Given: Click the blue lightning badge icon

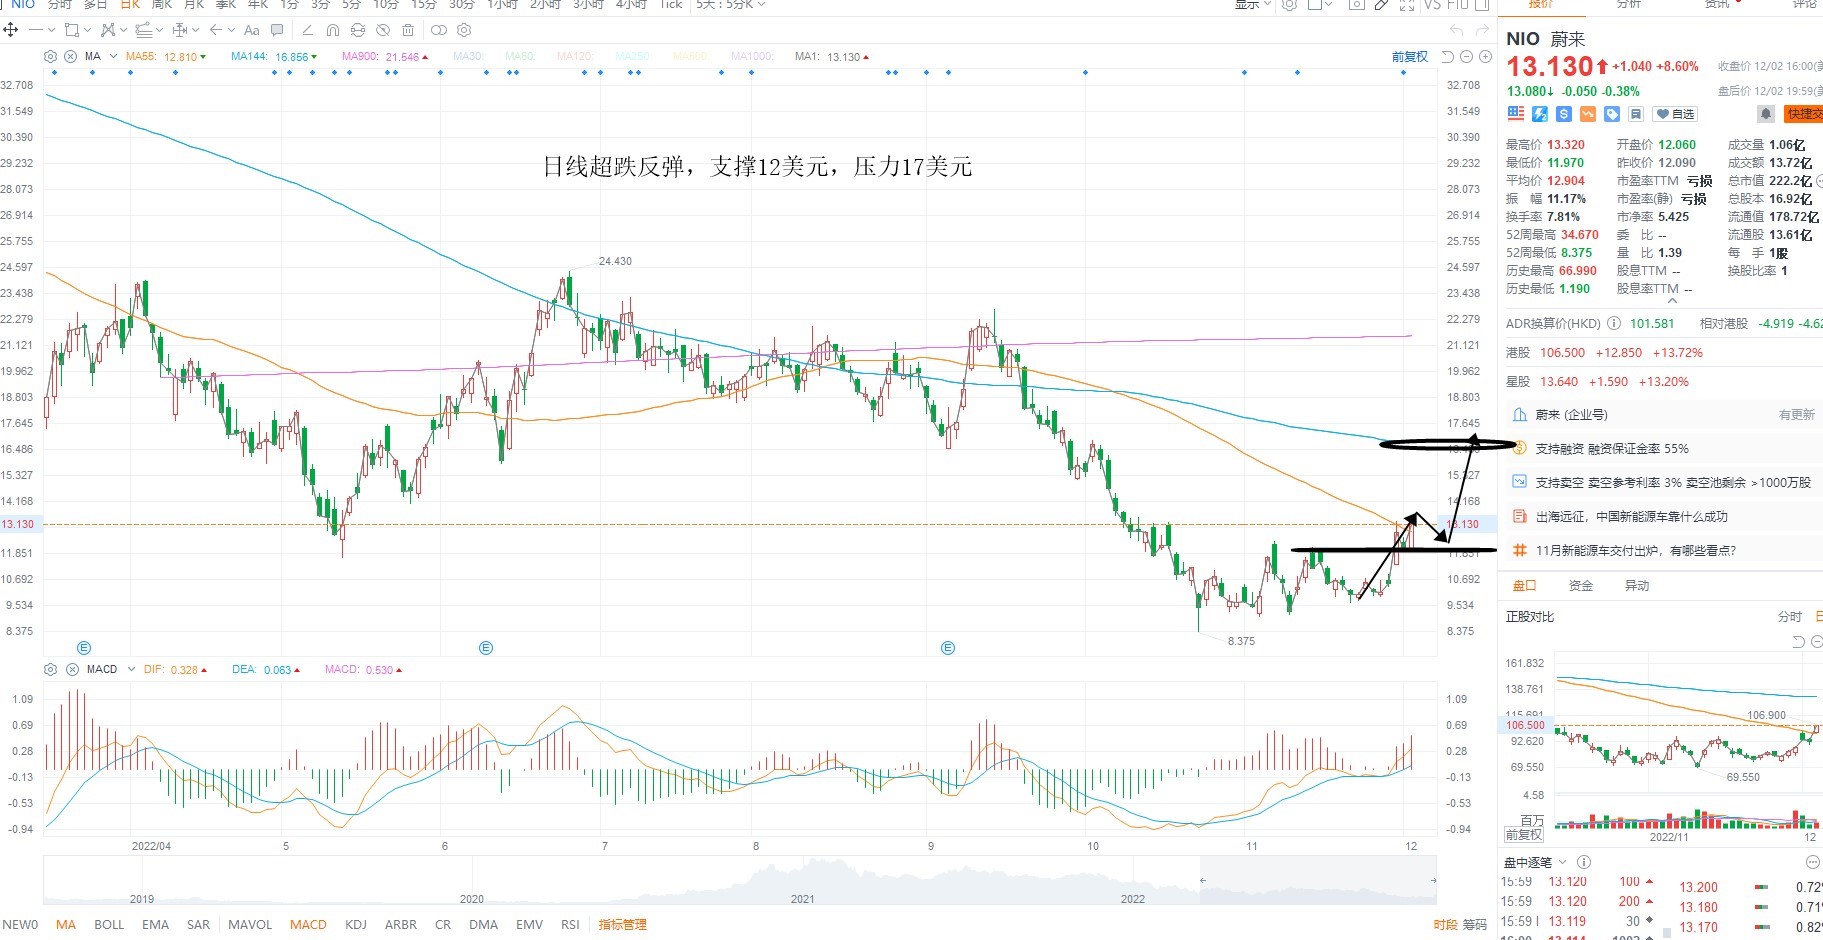Looking at the screenshot, I should point(1540,114).
